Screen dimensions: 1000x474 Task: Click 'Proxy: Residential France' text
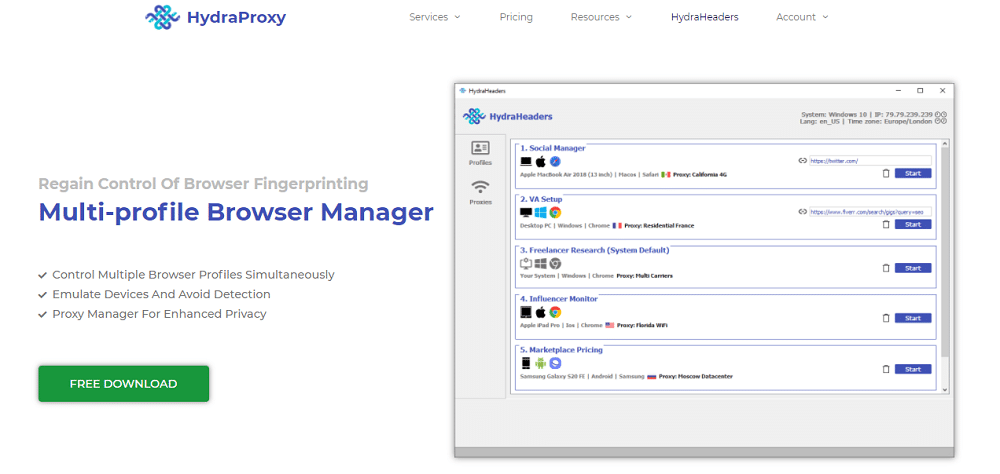(659, 225)
